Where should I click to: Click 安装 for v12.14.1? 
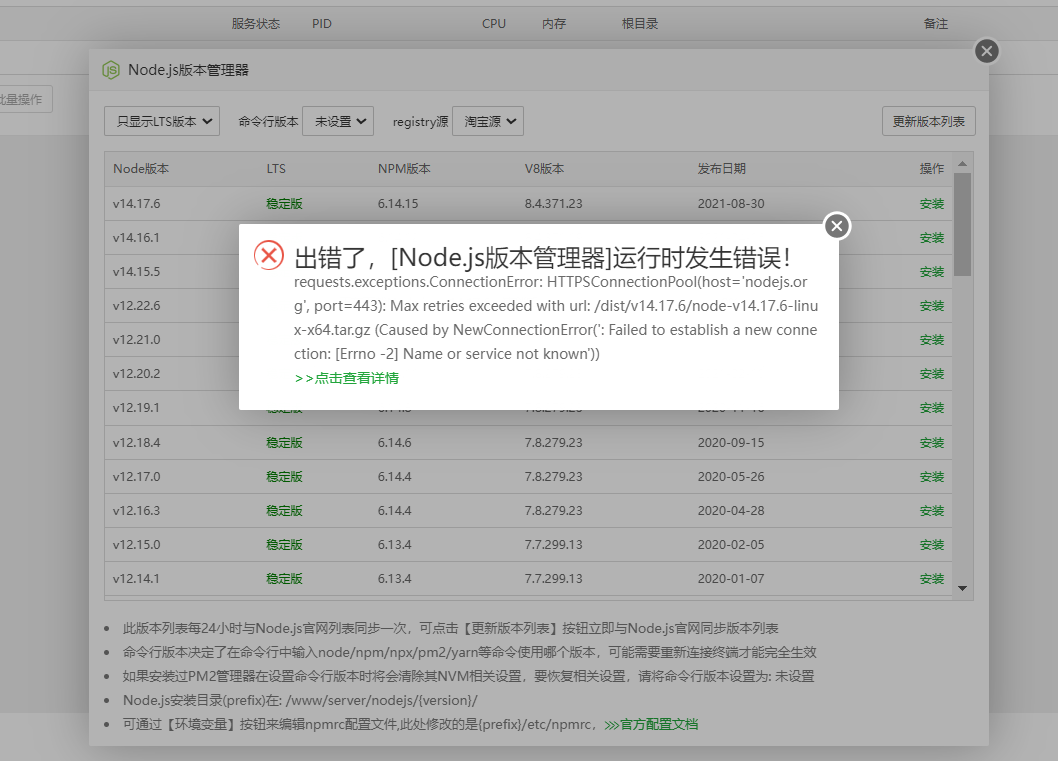pos(931,578)
